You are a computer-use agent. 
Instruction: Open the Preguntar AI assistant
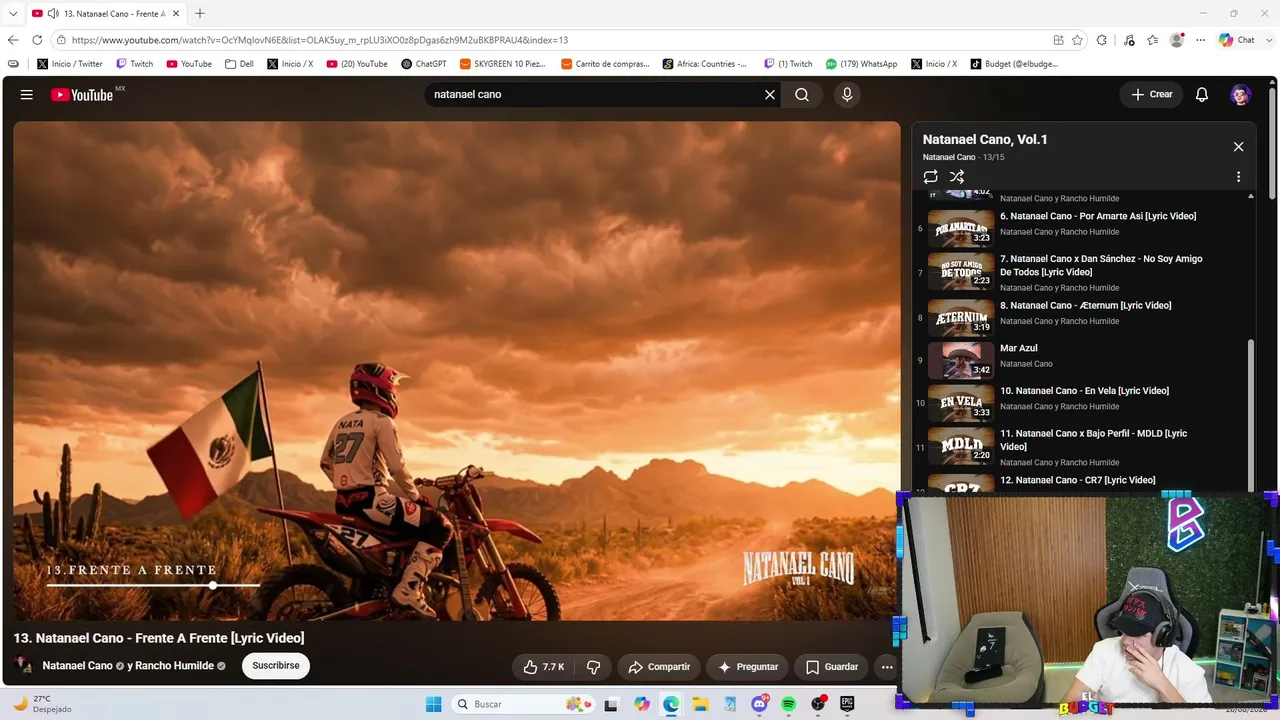747,667
